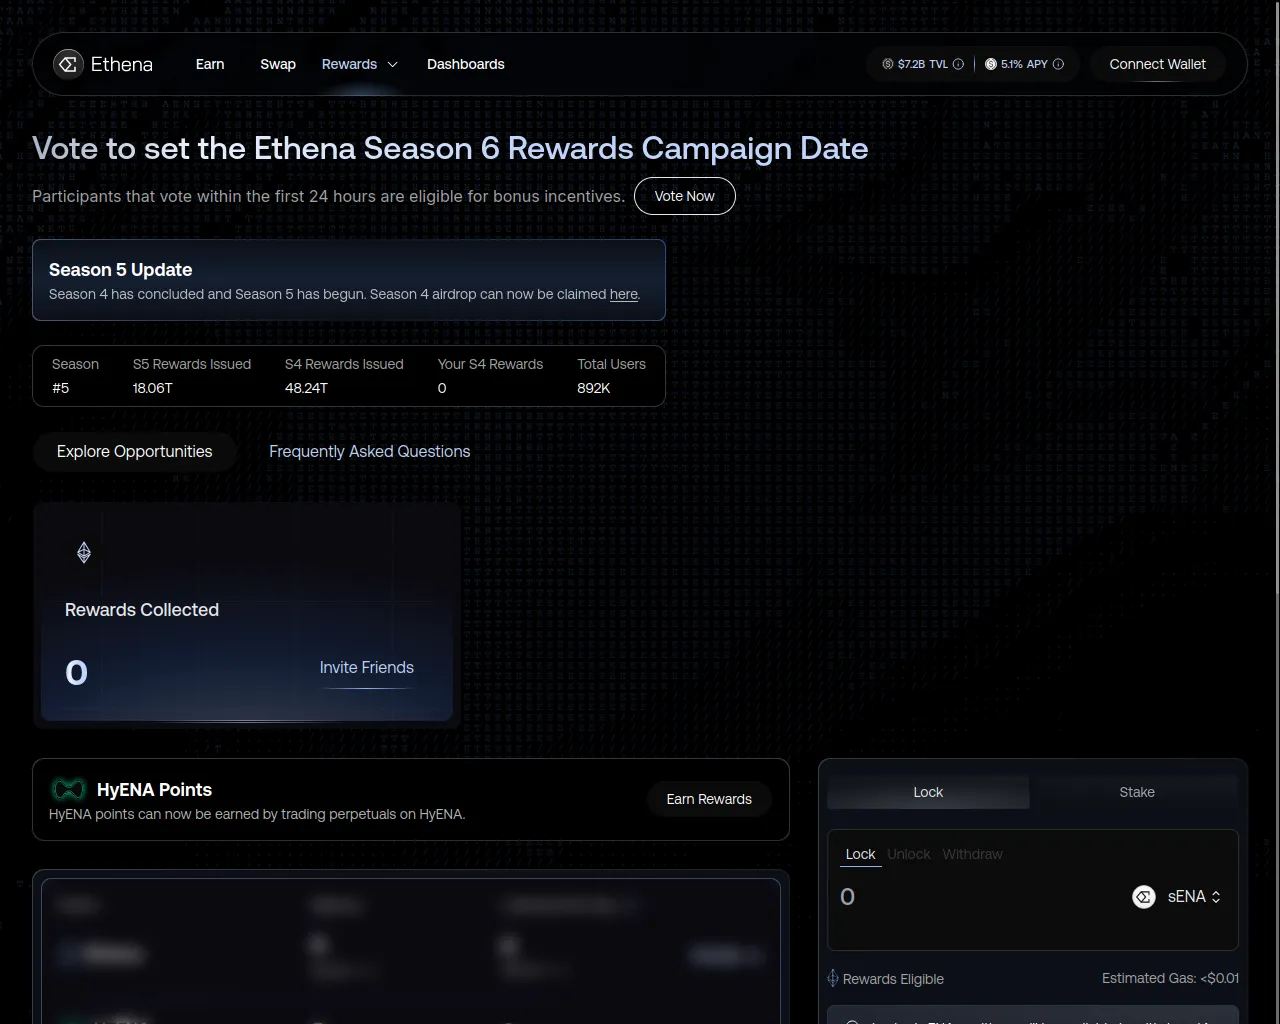Switch to the Explore Opportunities tab
1280x1024 pixels.
pos(135,452)
